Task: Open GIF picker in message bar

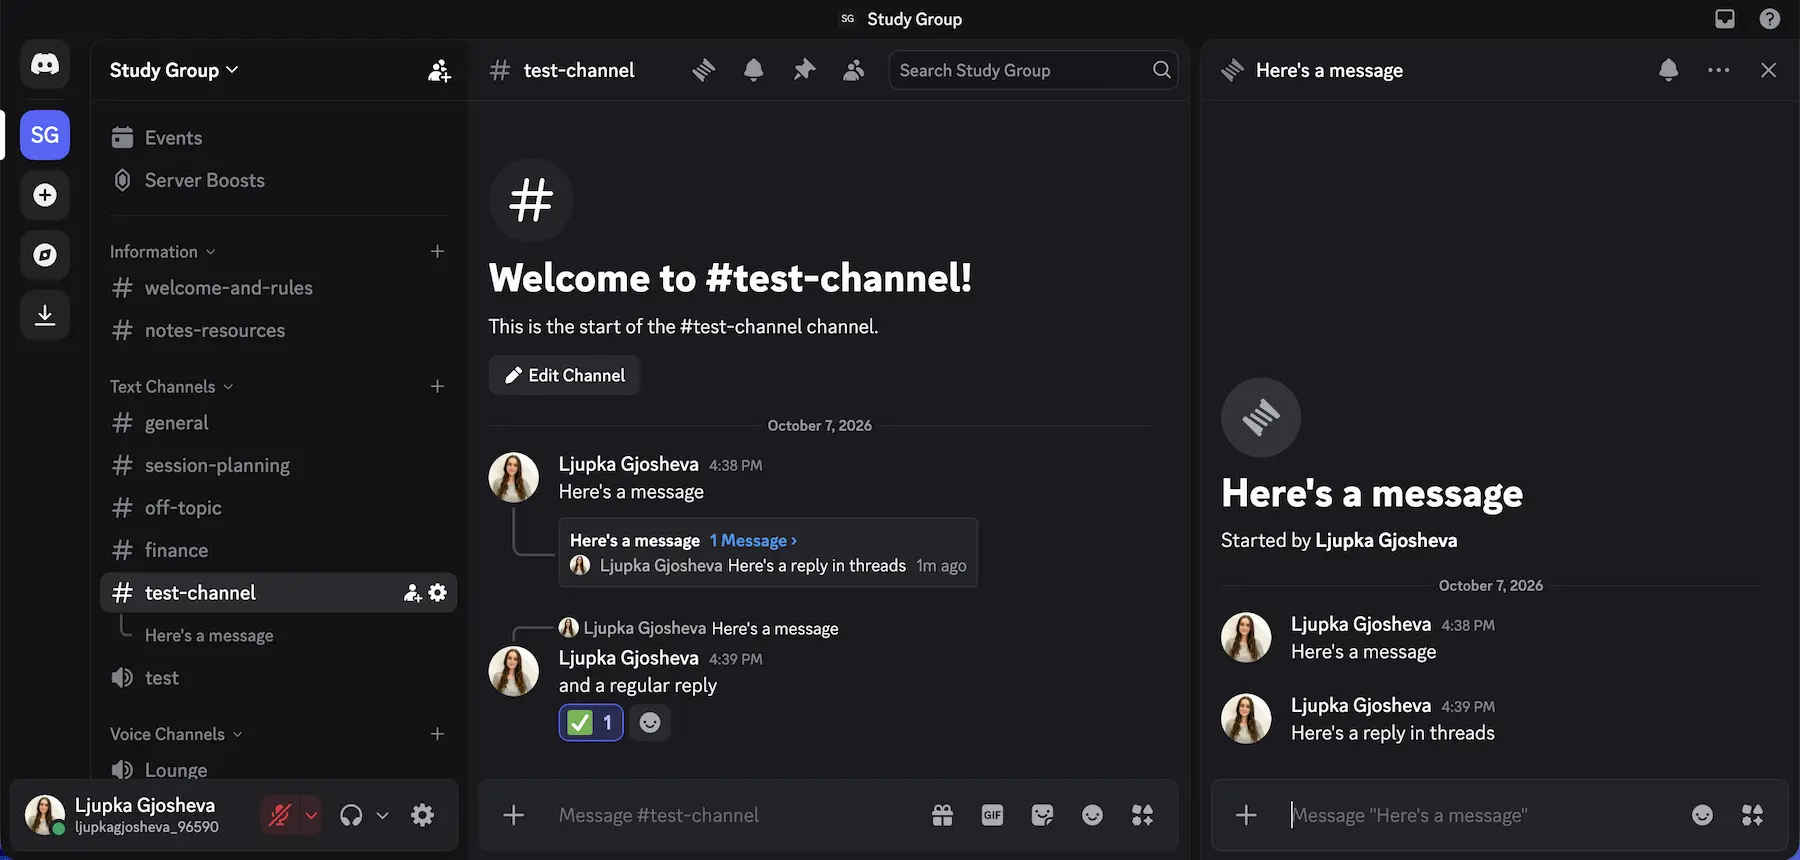Action: [x=992, y=815]
